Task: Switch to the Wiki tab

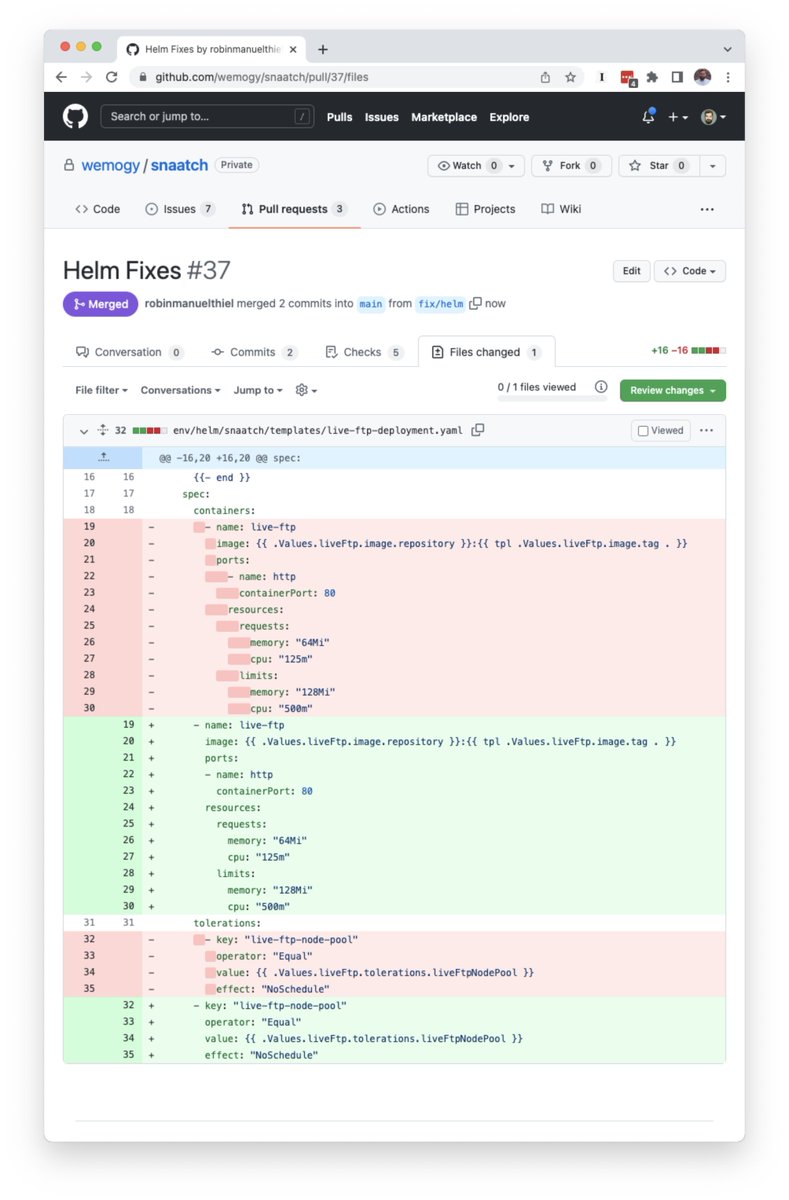Action: point(561,209)
